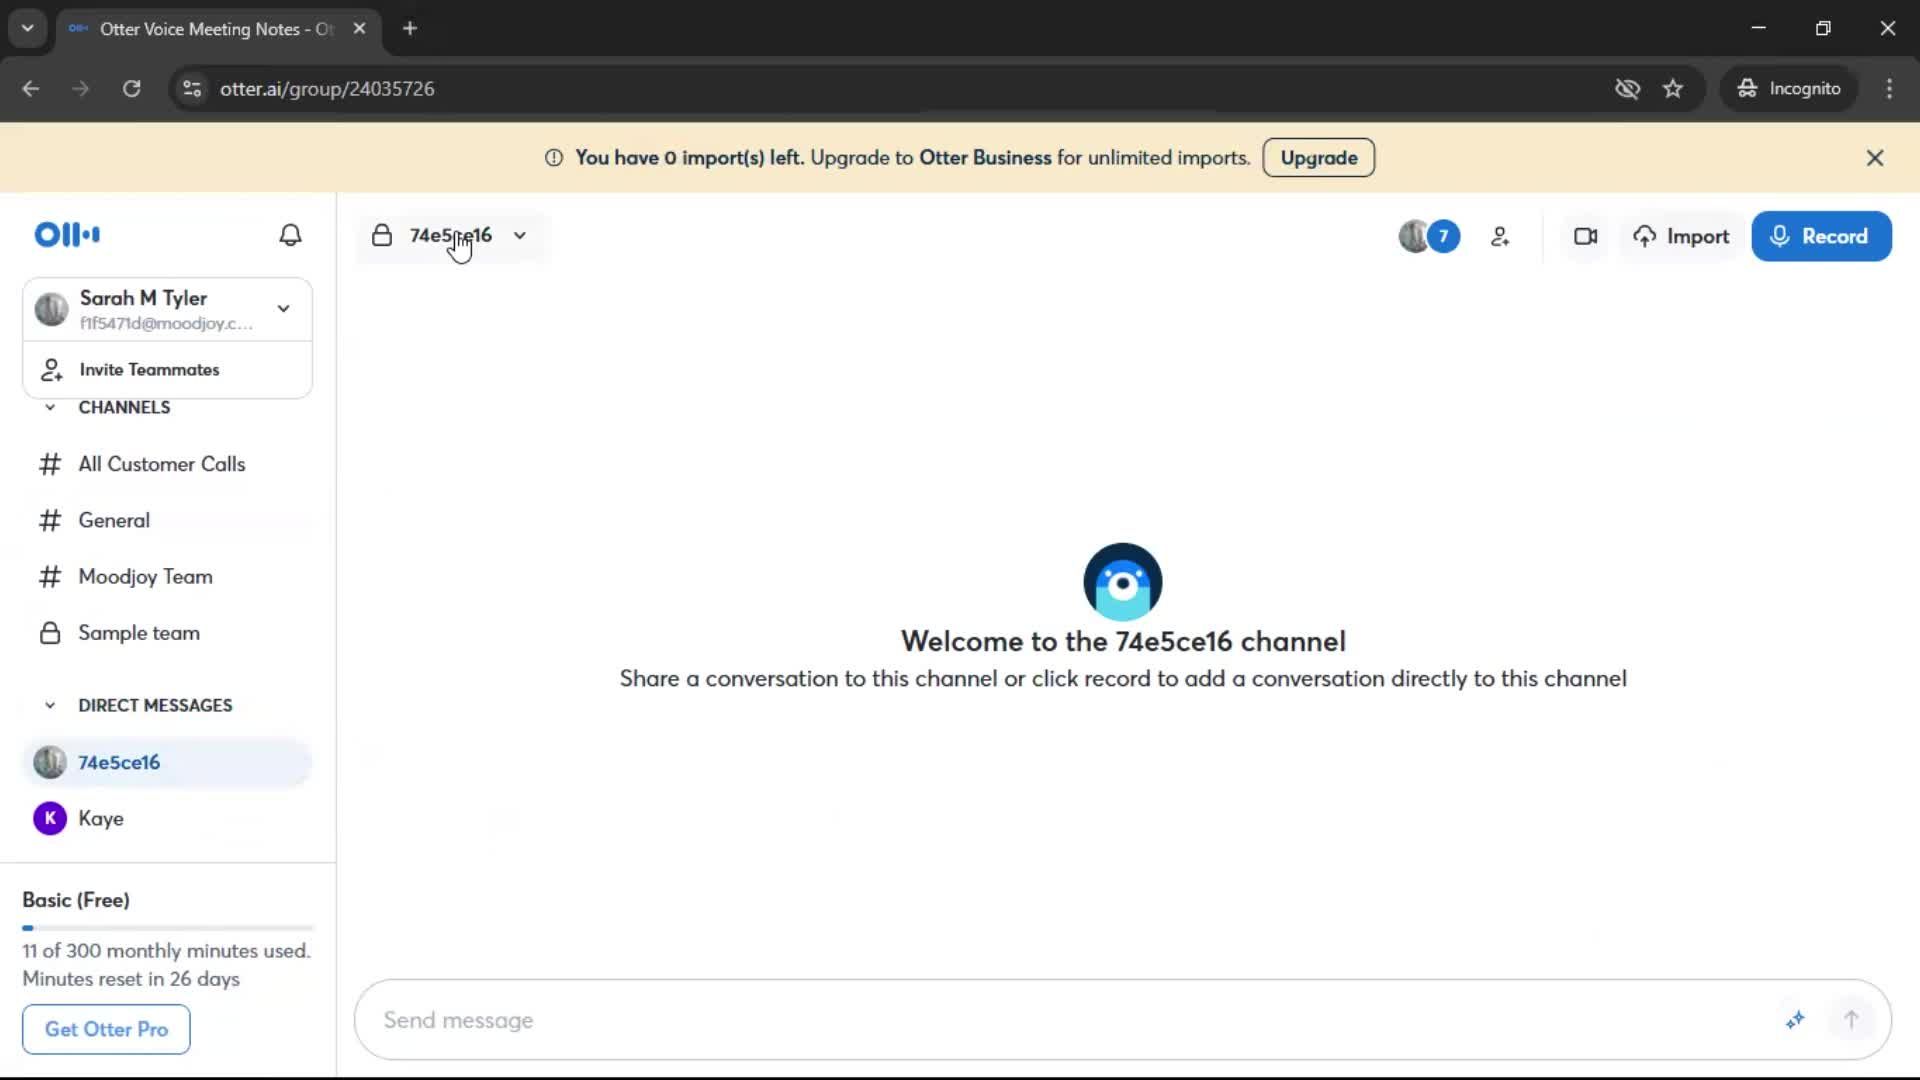Click the browser address bar URL
The width and height of the screenshot is (1920, 1080).
[x=327, y=89]
